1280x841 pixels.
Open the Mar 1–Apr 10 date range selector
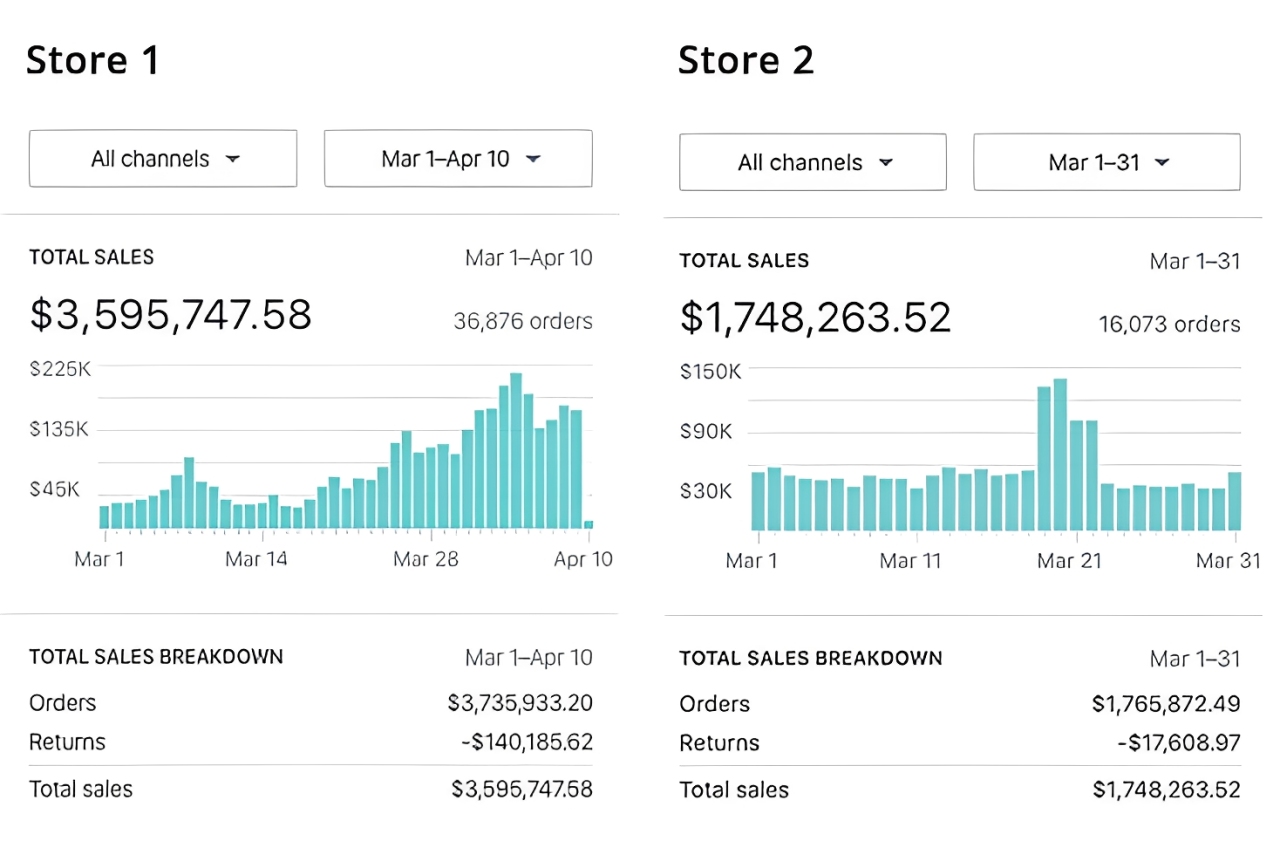click(457, 158)
